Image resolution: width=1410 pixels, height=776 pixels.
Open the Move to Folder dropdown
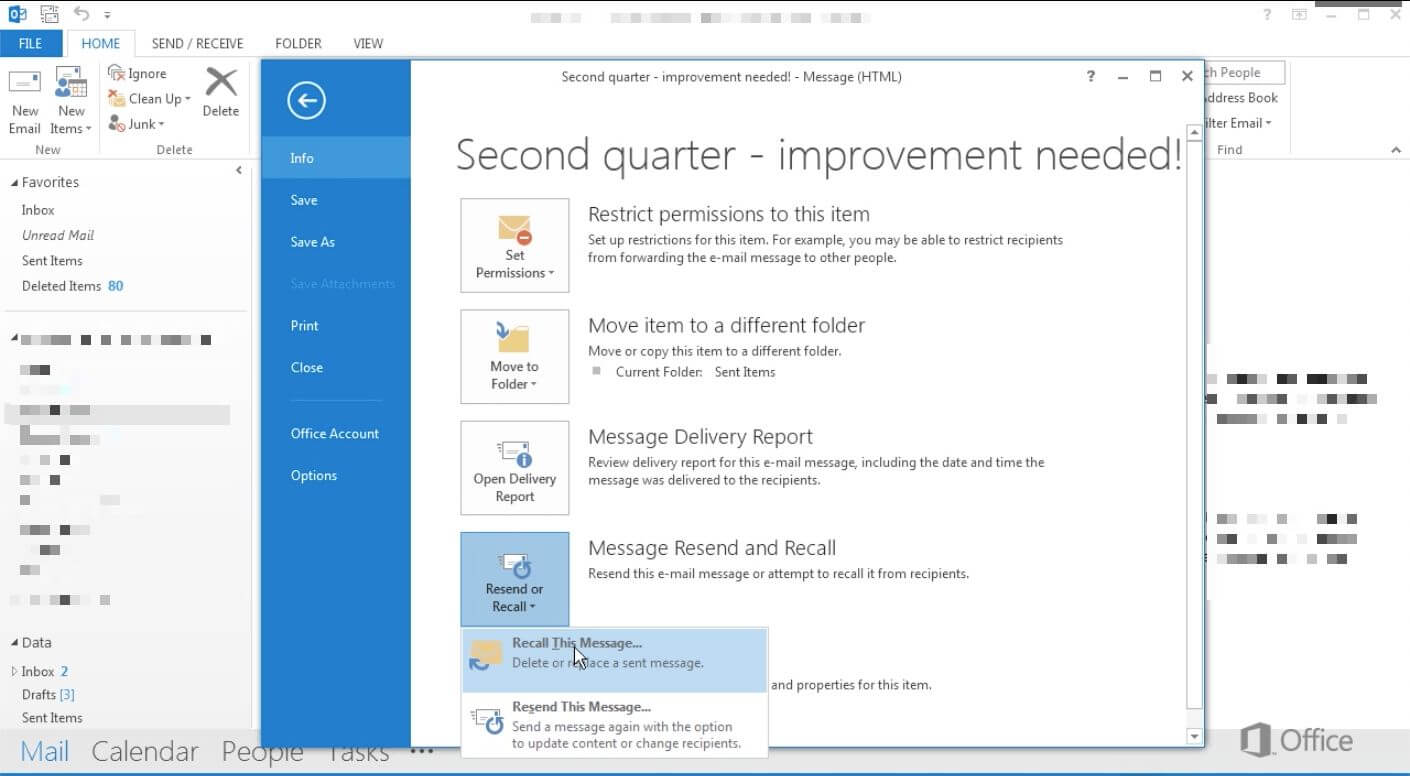point(514,357)
